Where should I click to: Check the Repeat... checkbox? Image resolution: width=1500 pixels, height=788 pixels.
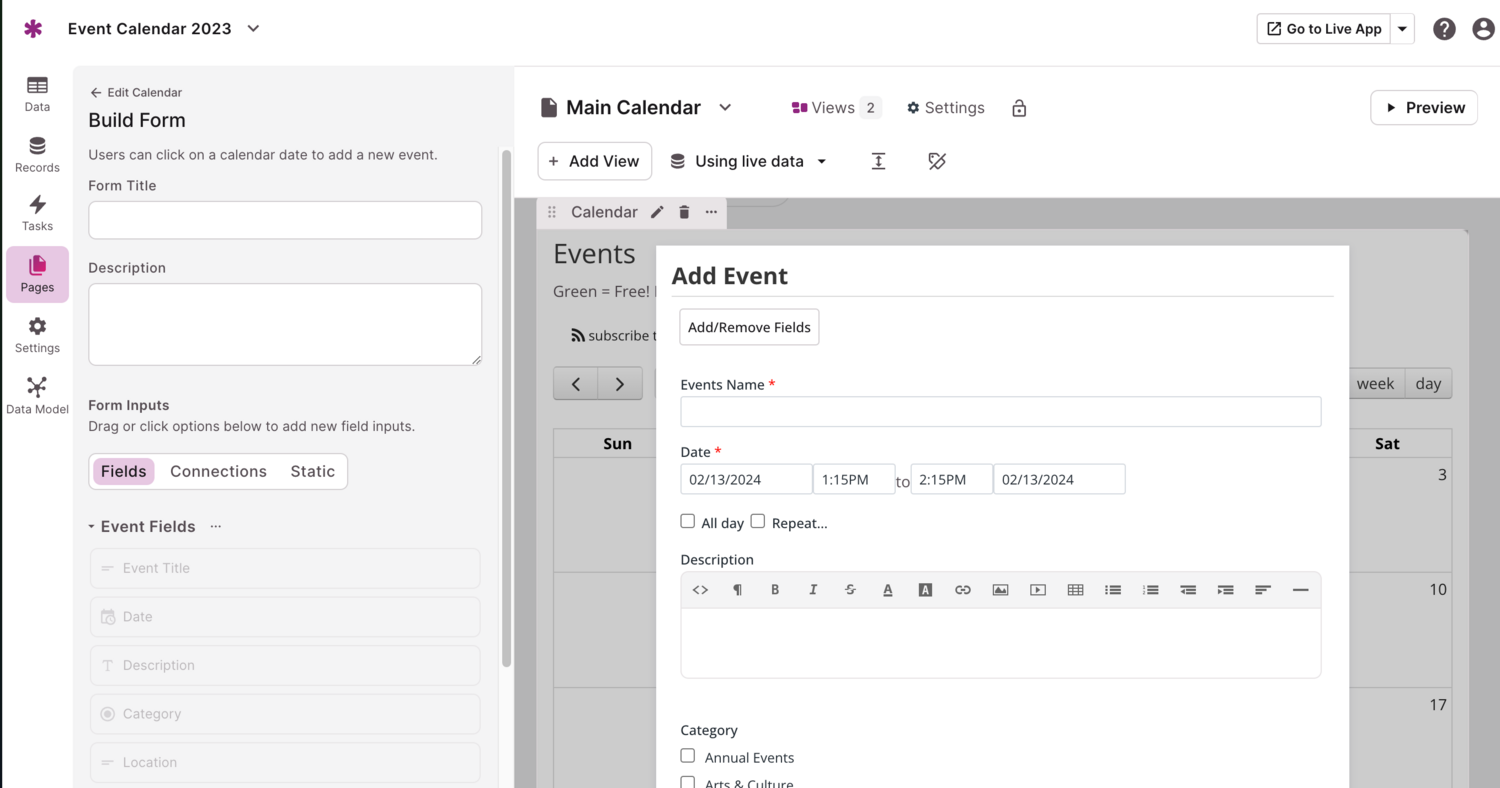(x=758, y=521)
